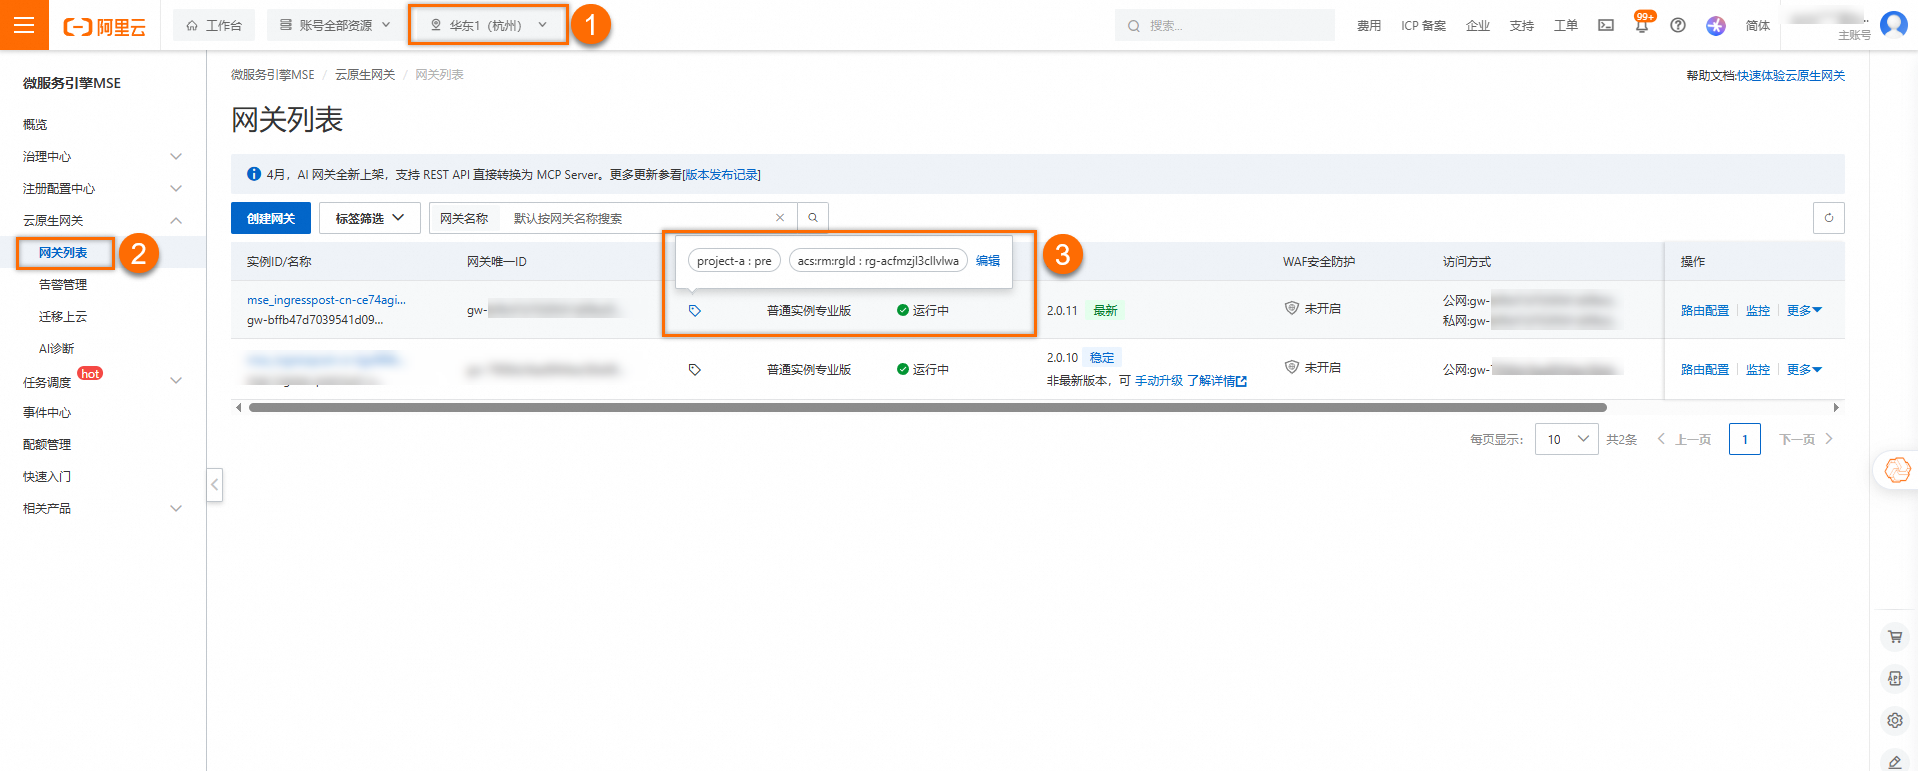This screenshot has height=771, width=1918.
Task: Open 费用 in top navigation
Action: point(1368,26)
